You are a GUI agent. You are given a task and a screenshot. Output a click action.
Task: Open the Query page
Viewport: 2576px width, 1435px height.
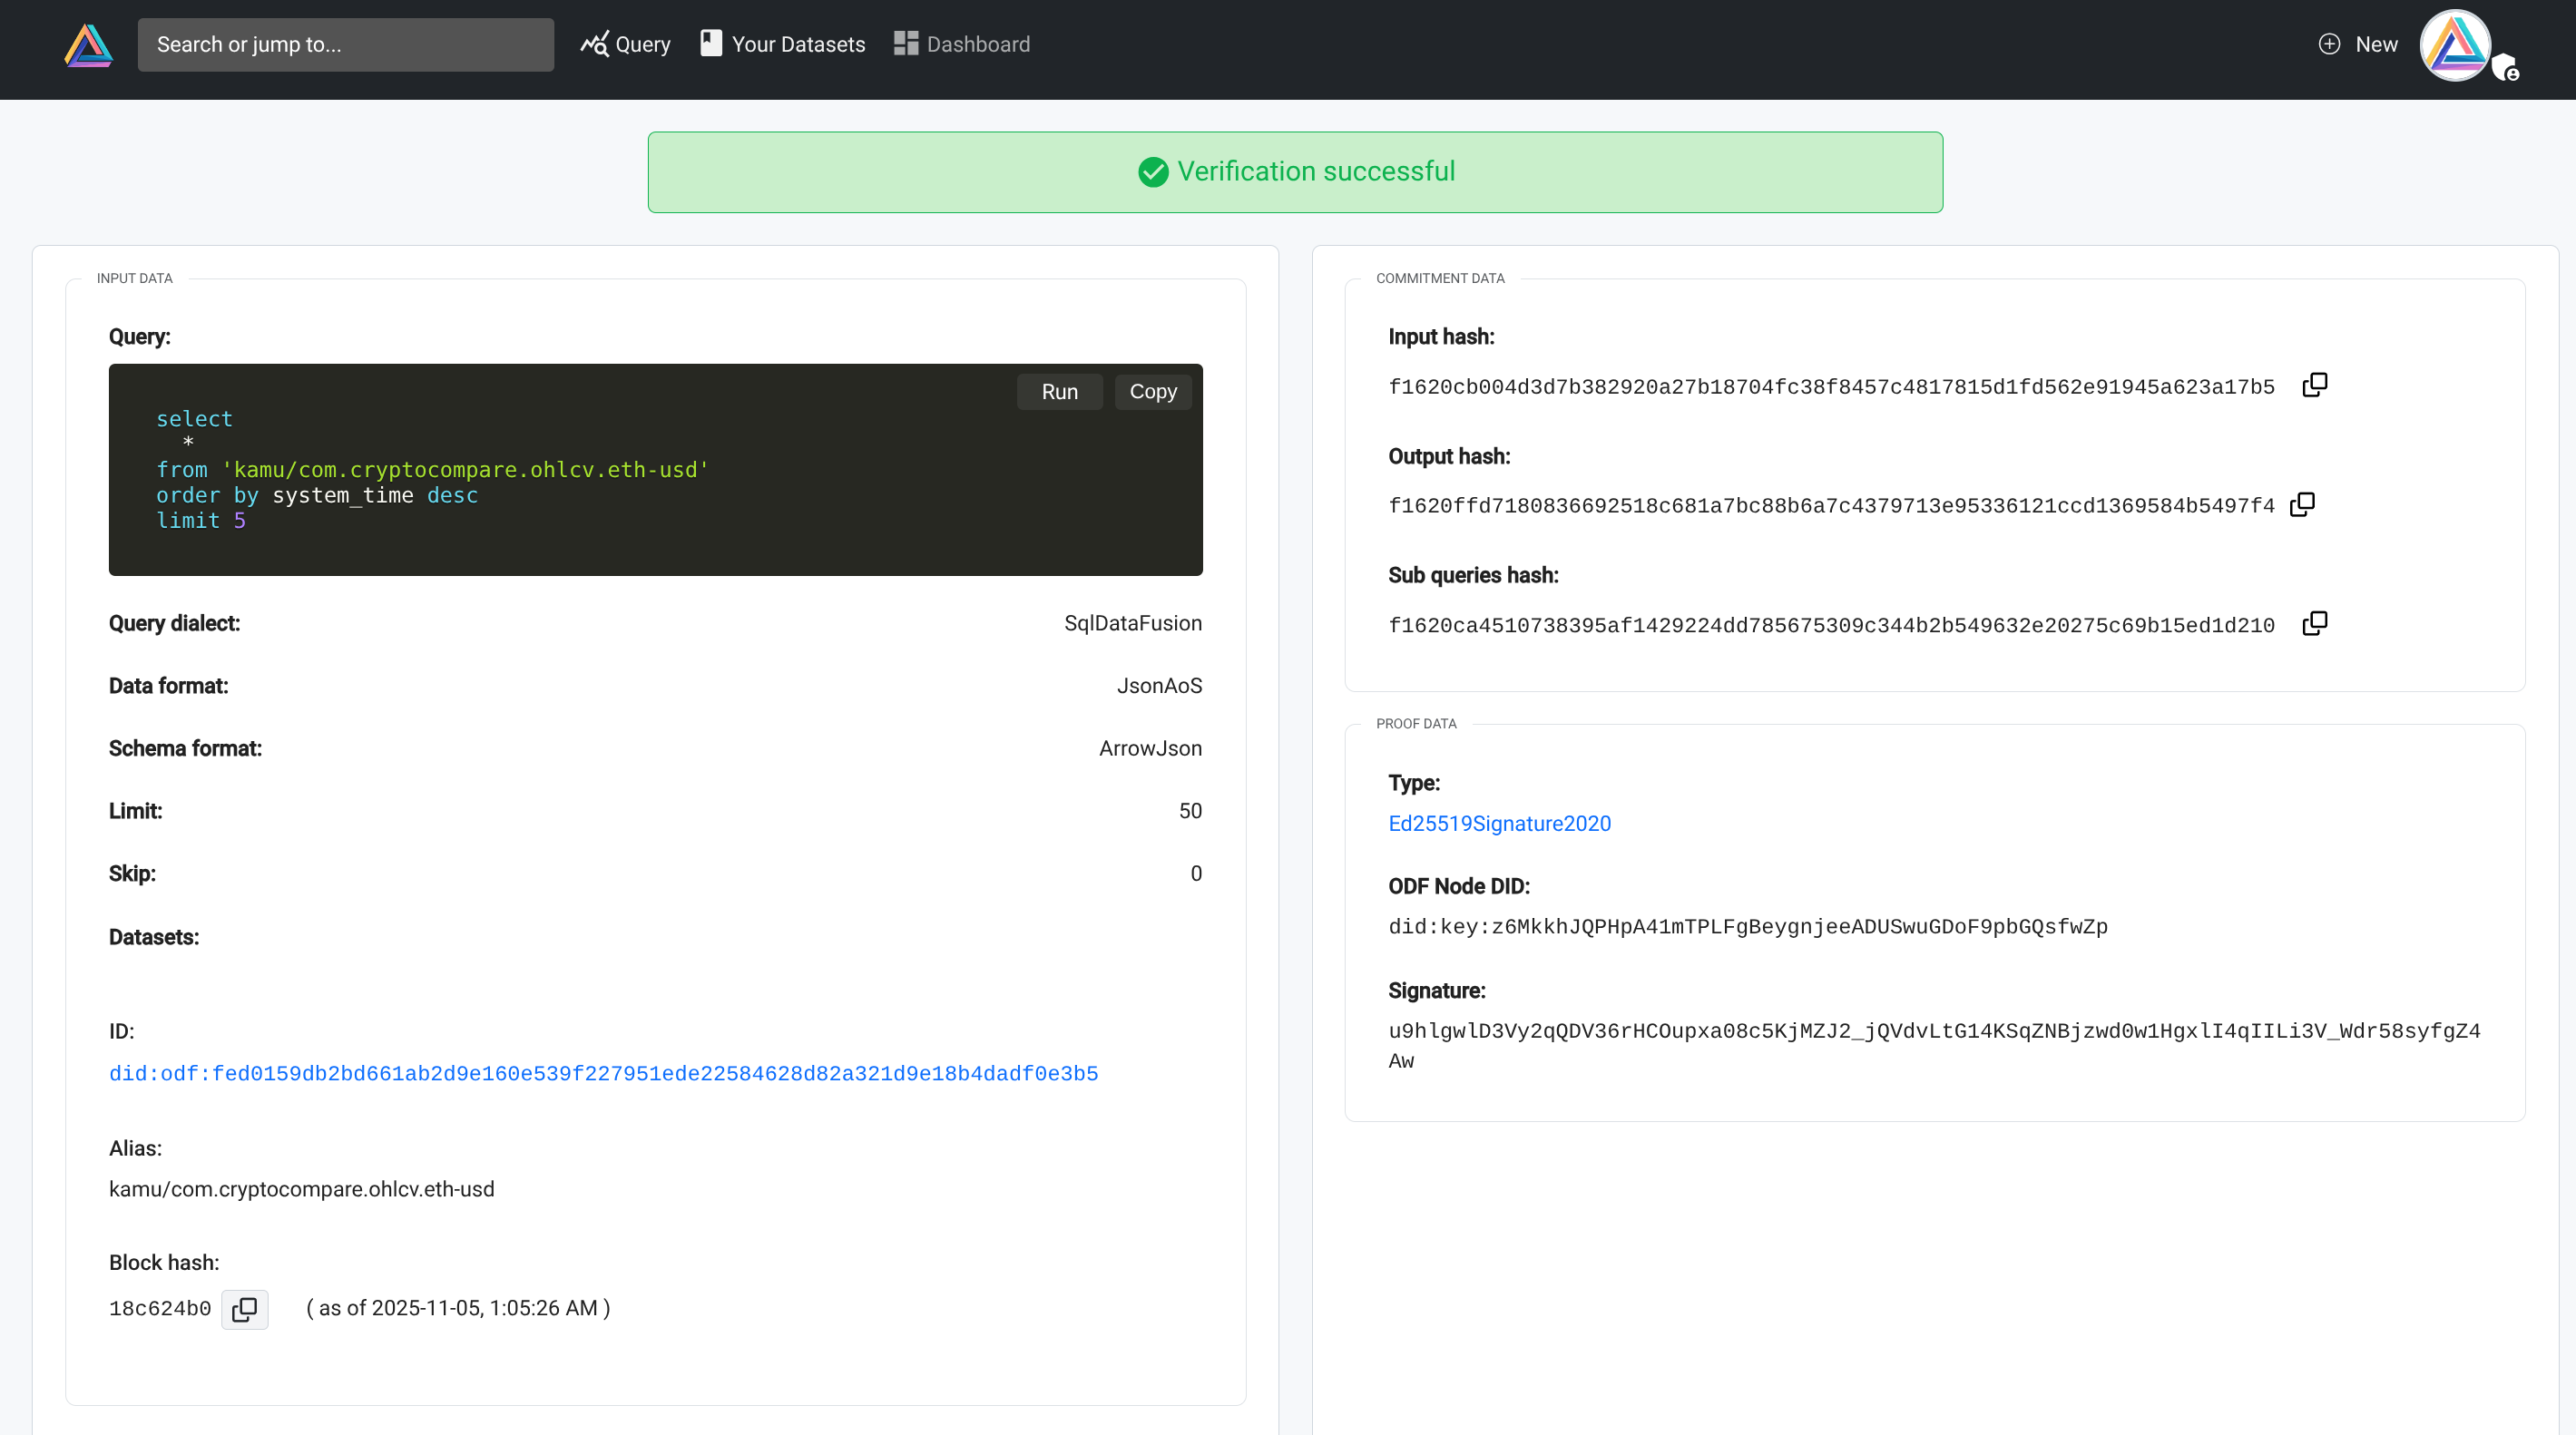(642, 44)
